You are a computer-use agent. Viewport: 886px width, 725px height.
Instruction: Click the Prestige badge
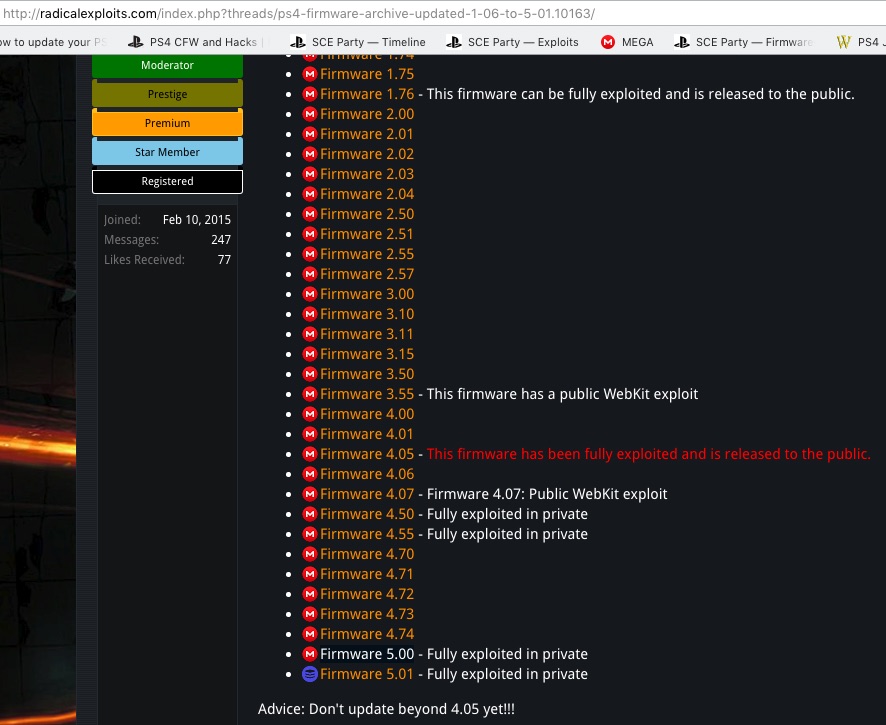point(167,94)
